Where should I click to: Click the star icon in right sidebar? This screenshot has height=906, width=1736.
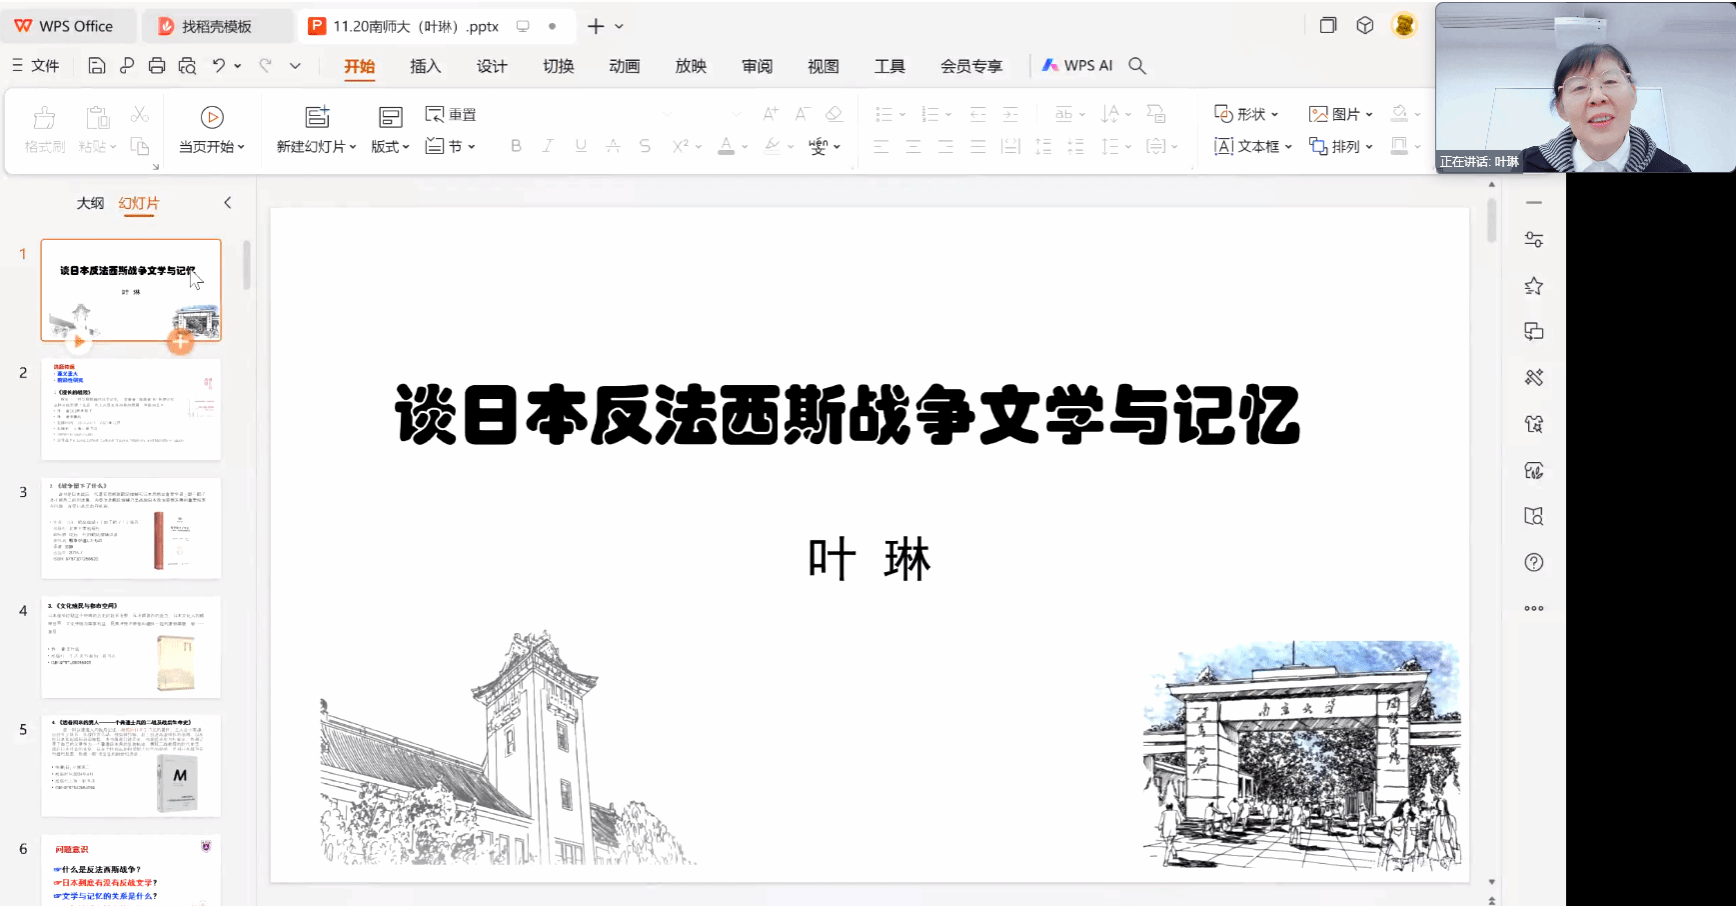point(1533,286)
